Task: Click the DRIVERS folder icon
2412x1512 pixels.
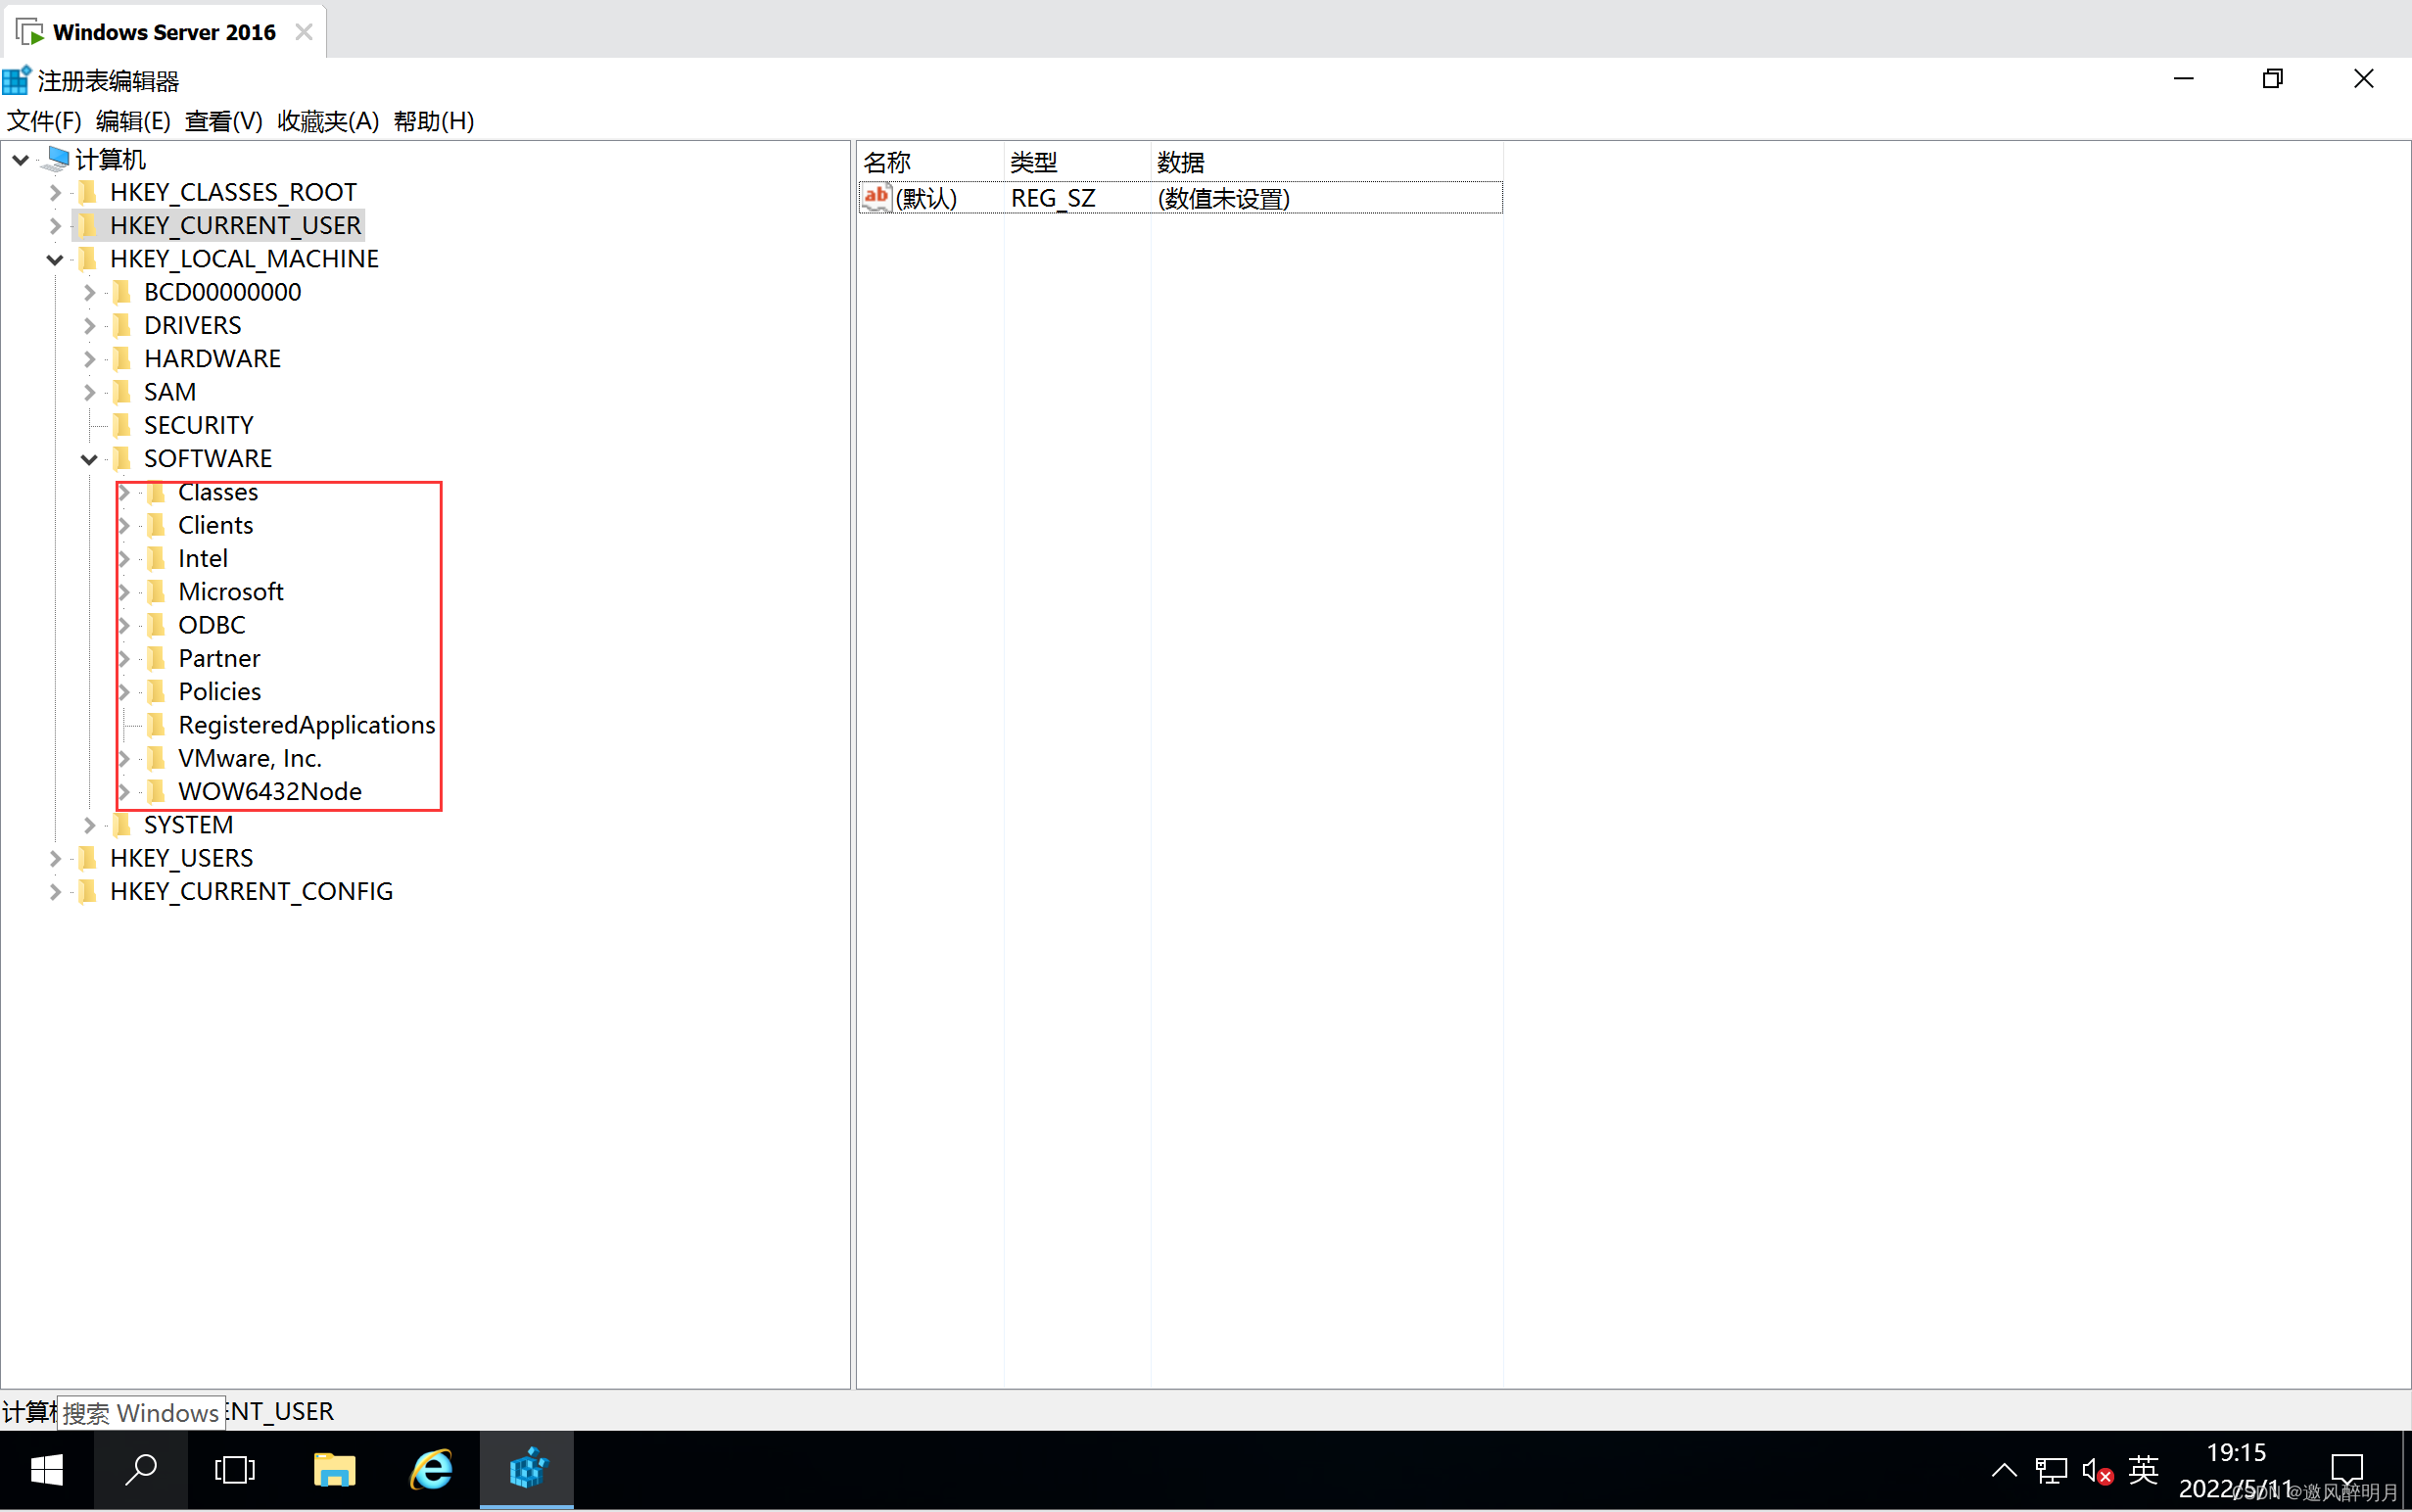Action: click(x=122, y=325)
